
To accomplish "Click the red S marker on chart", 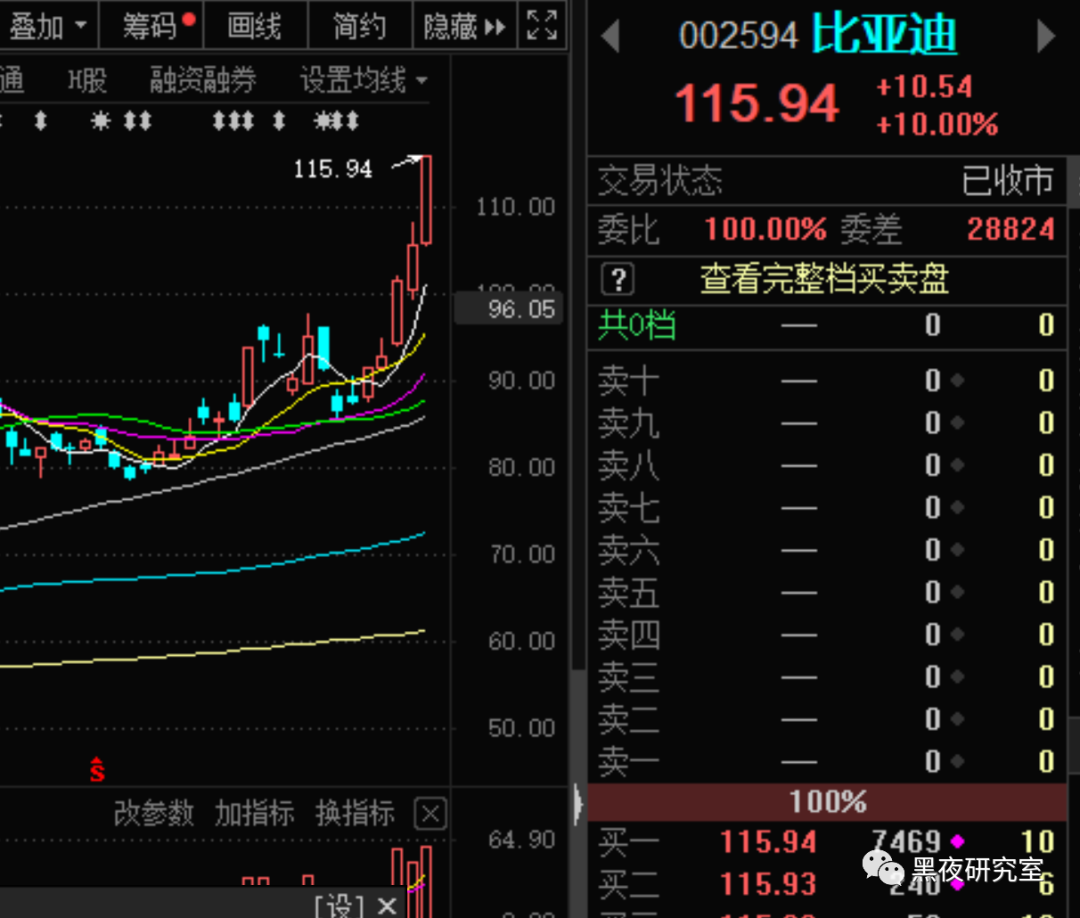I will click(97, 769).
